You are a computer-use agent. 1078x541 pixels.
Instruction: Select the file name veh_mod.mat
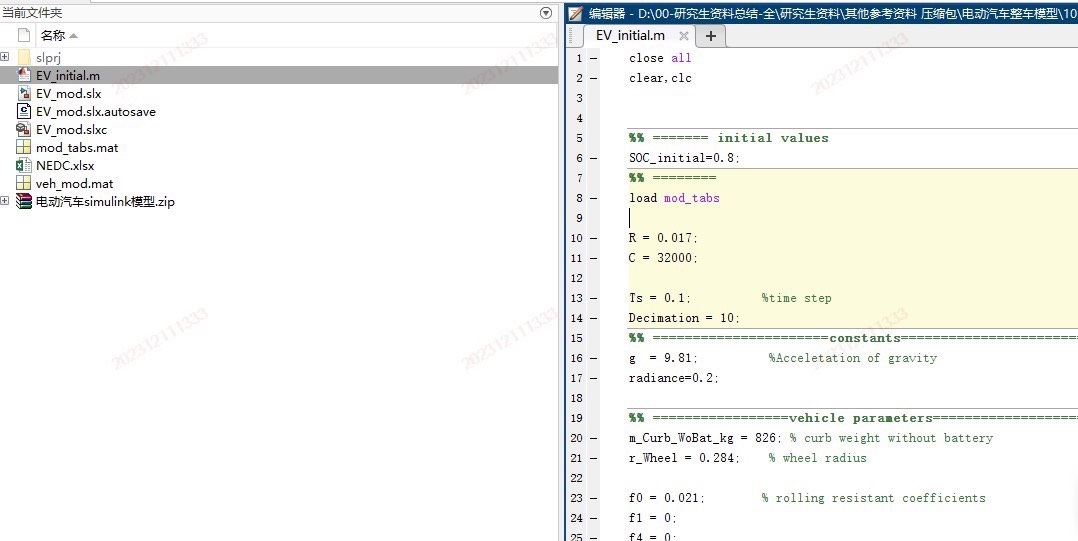74,184
